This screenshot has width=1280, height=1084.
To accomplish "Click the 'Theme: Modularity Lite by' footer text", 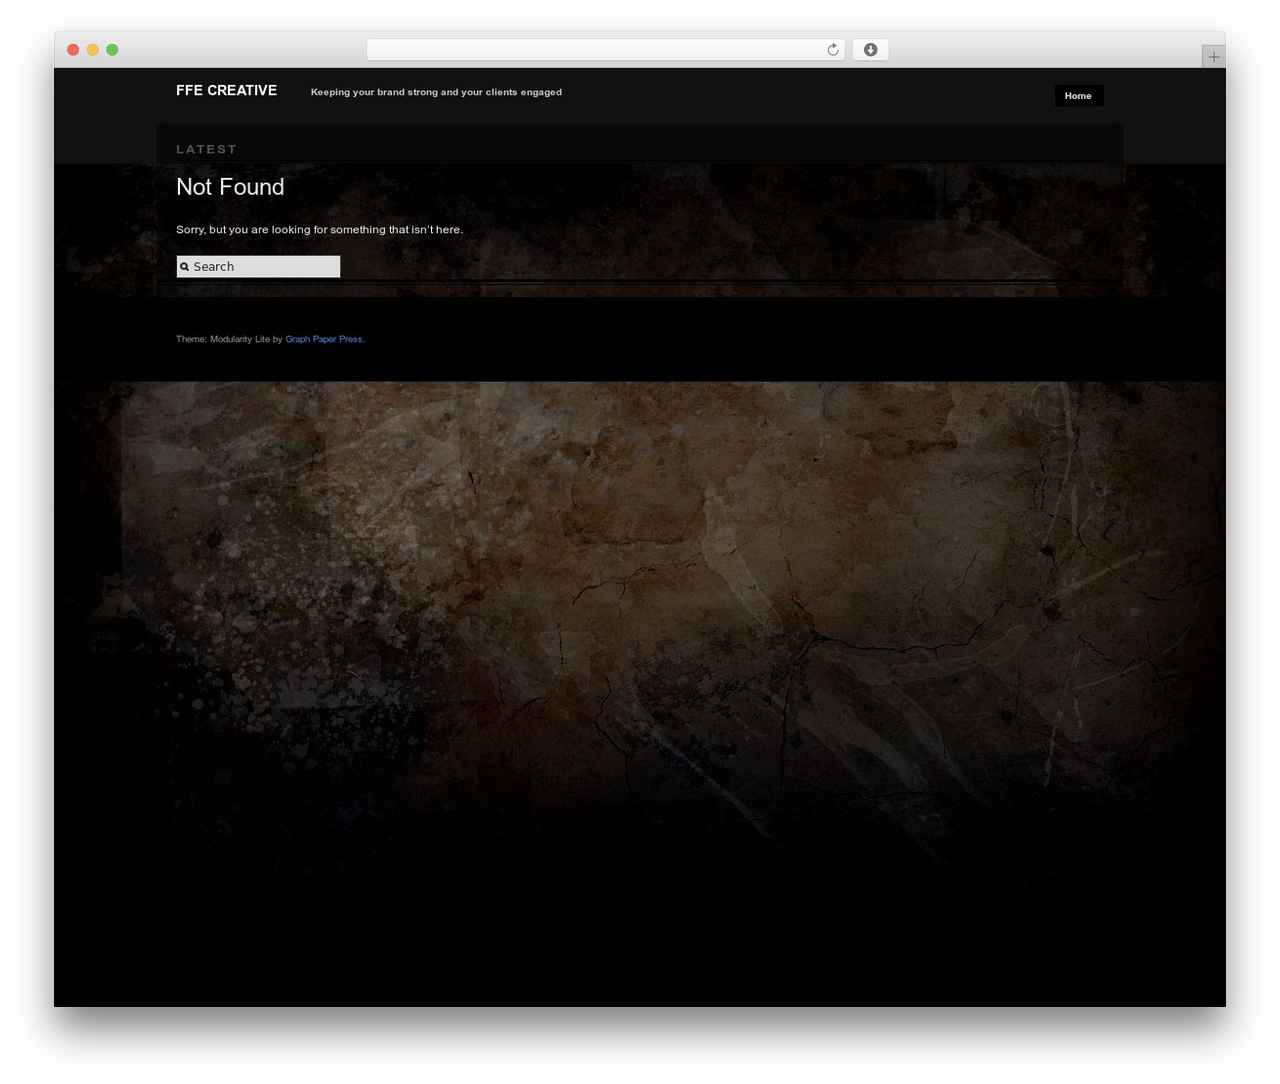I will tap(229, 339).
